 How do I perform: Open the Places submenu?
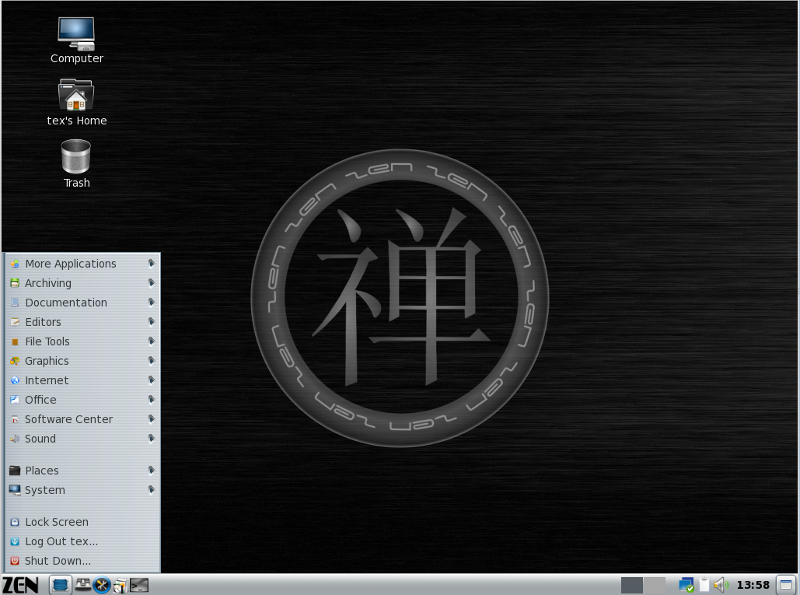83,470
